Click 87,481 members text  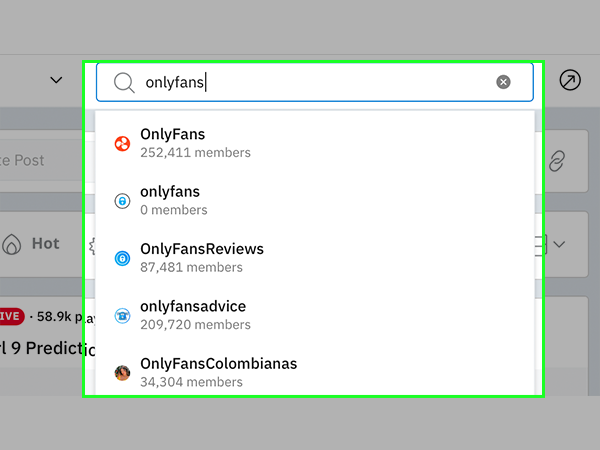(191, 267)
